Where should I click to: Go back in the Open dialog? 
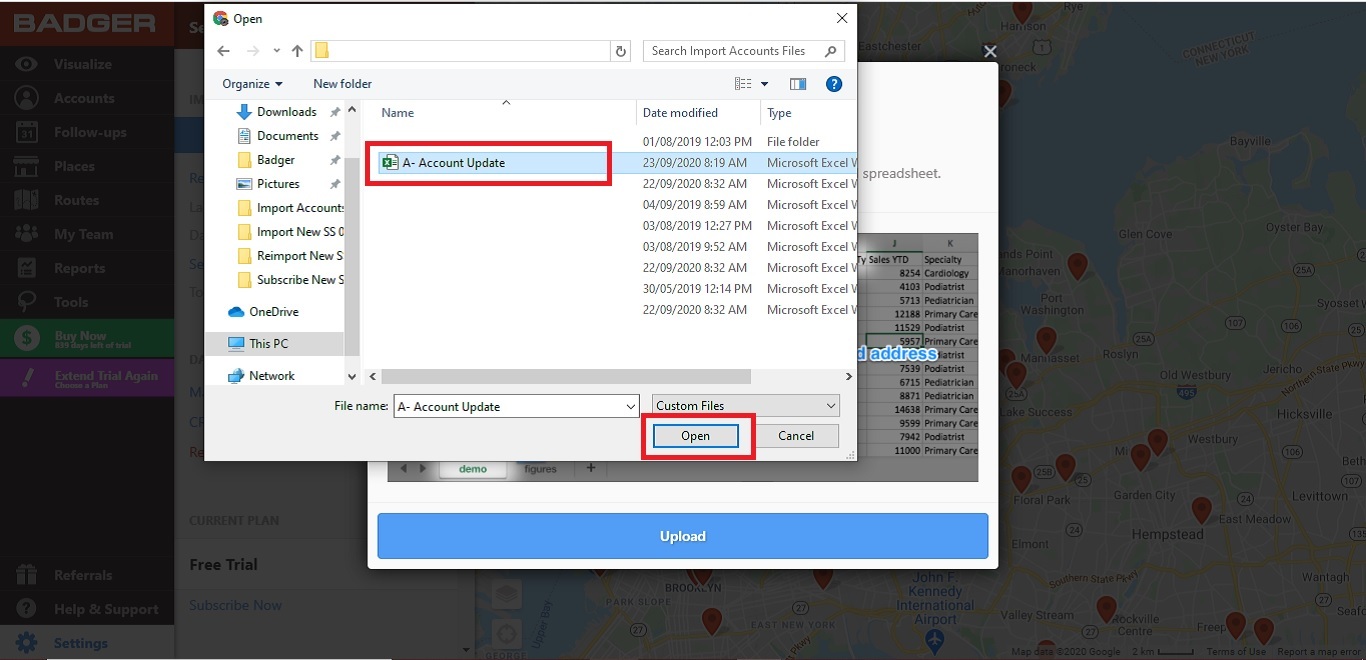(x=223, y=51)
